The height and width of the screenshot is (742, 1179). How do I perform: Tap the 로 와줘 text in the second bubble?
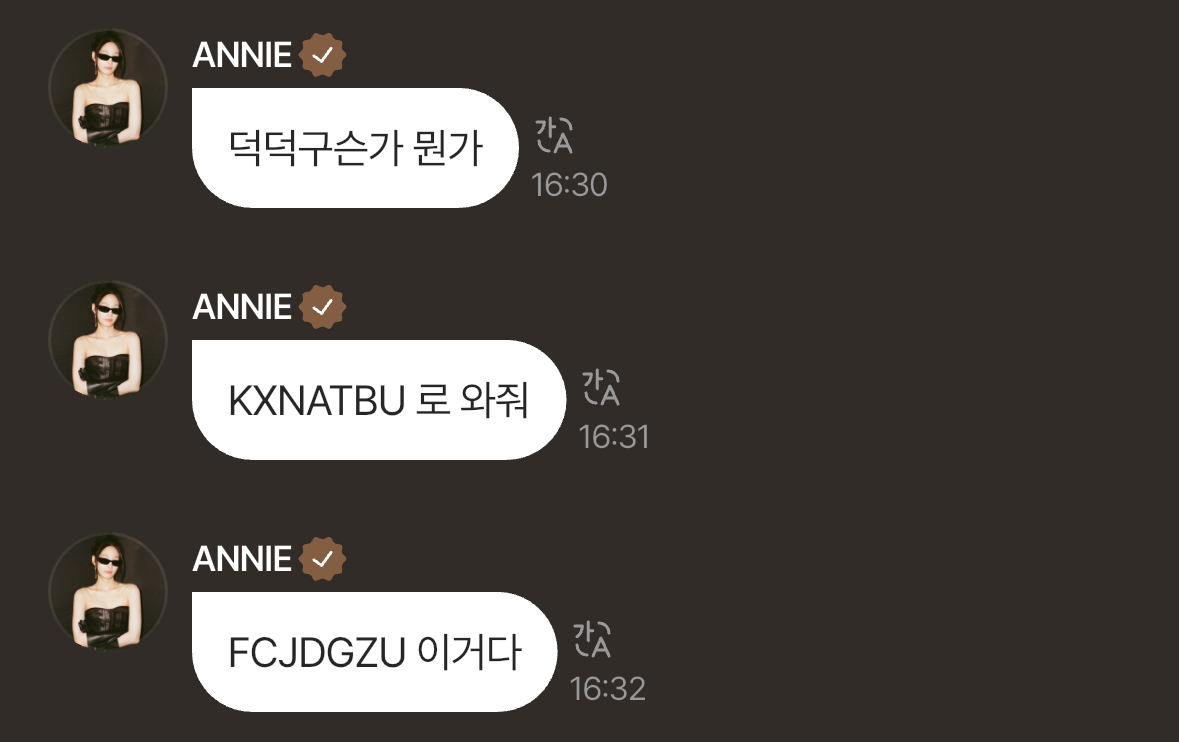(x=472, y=399)
